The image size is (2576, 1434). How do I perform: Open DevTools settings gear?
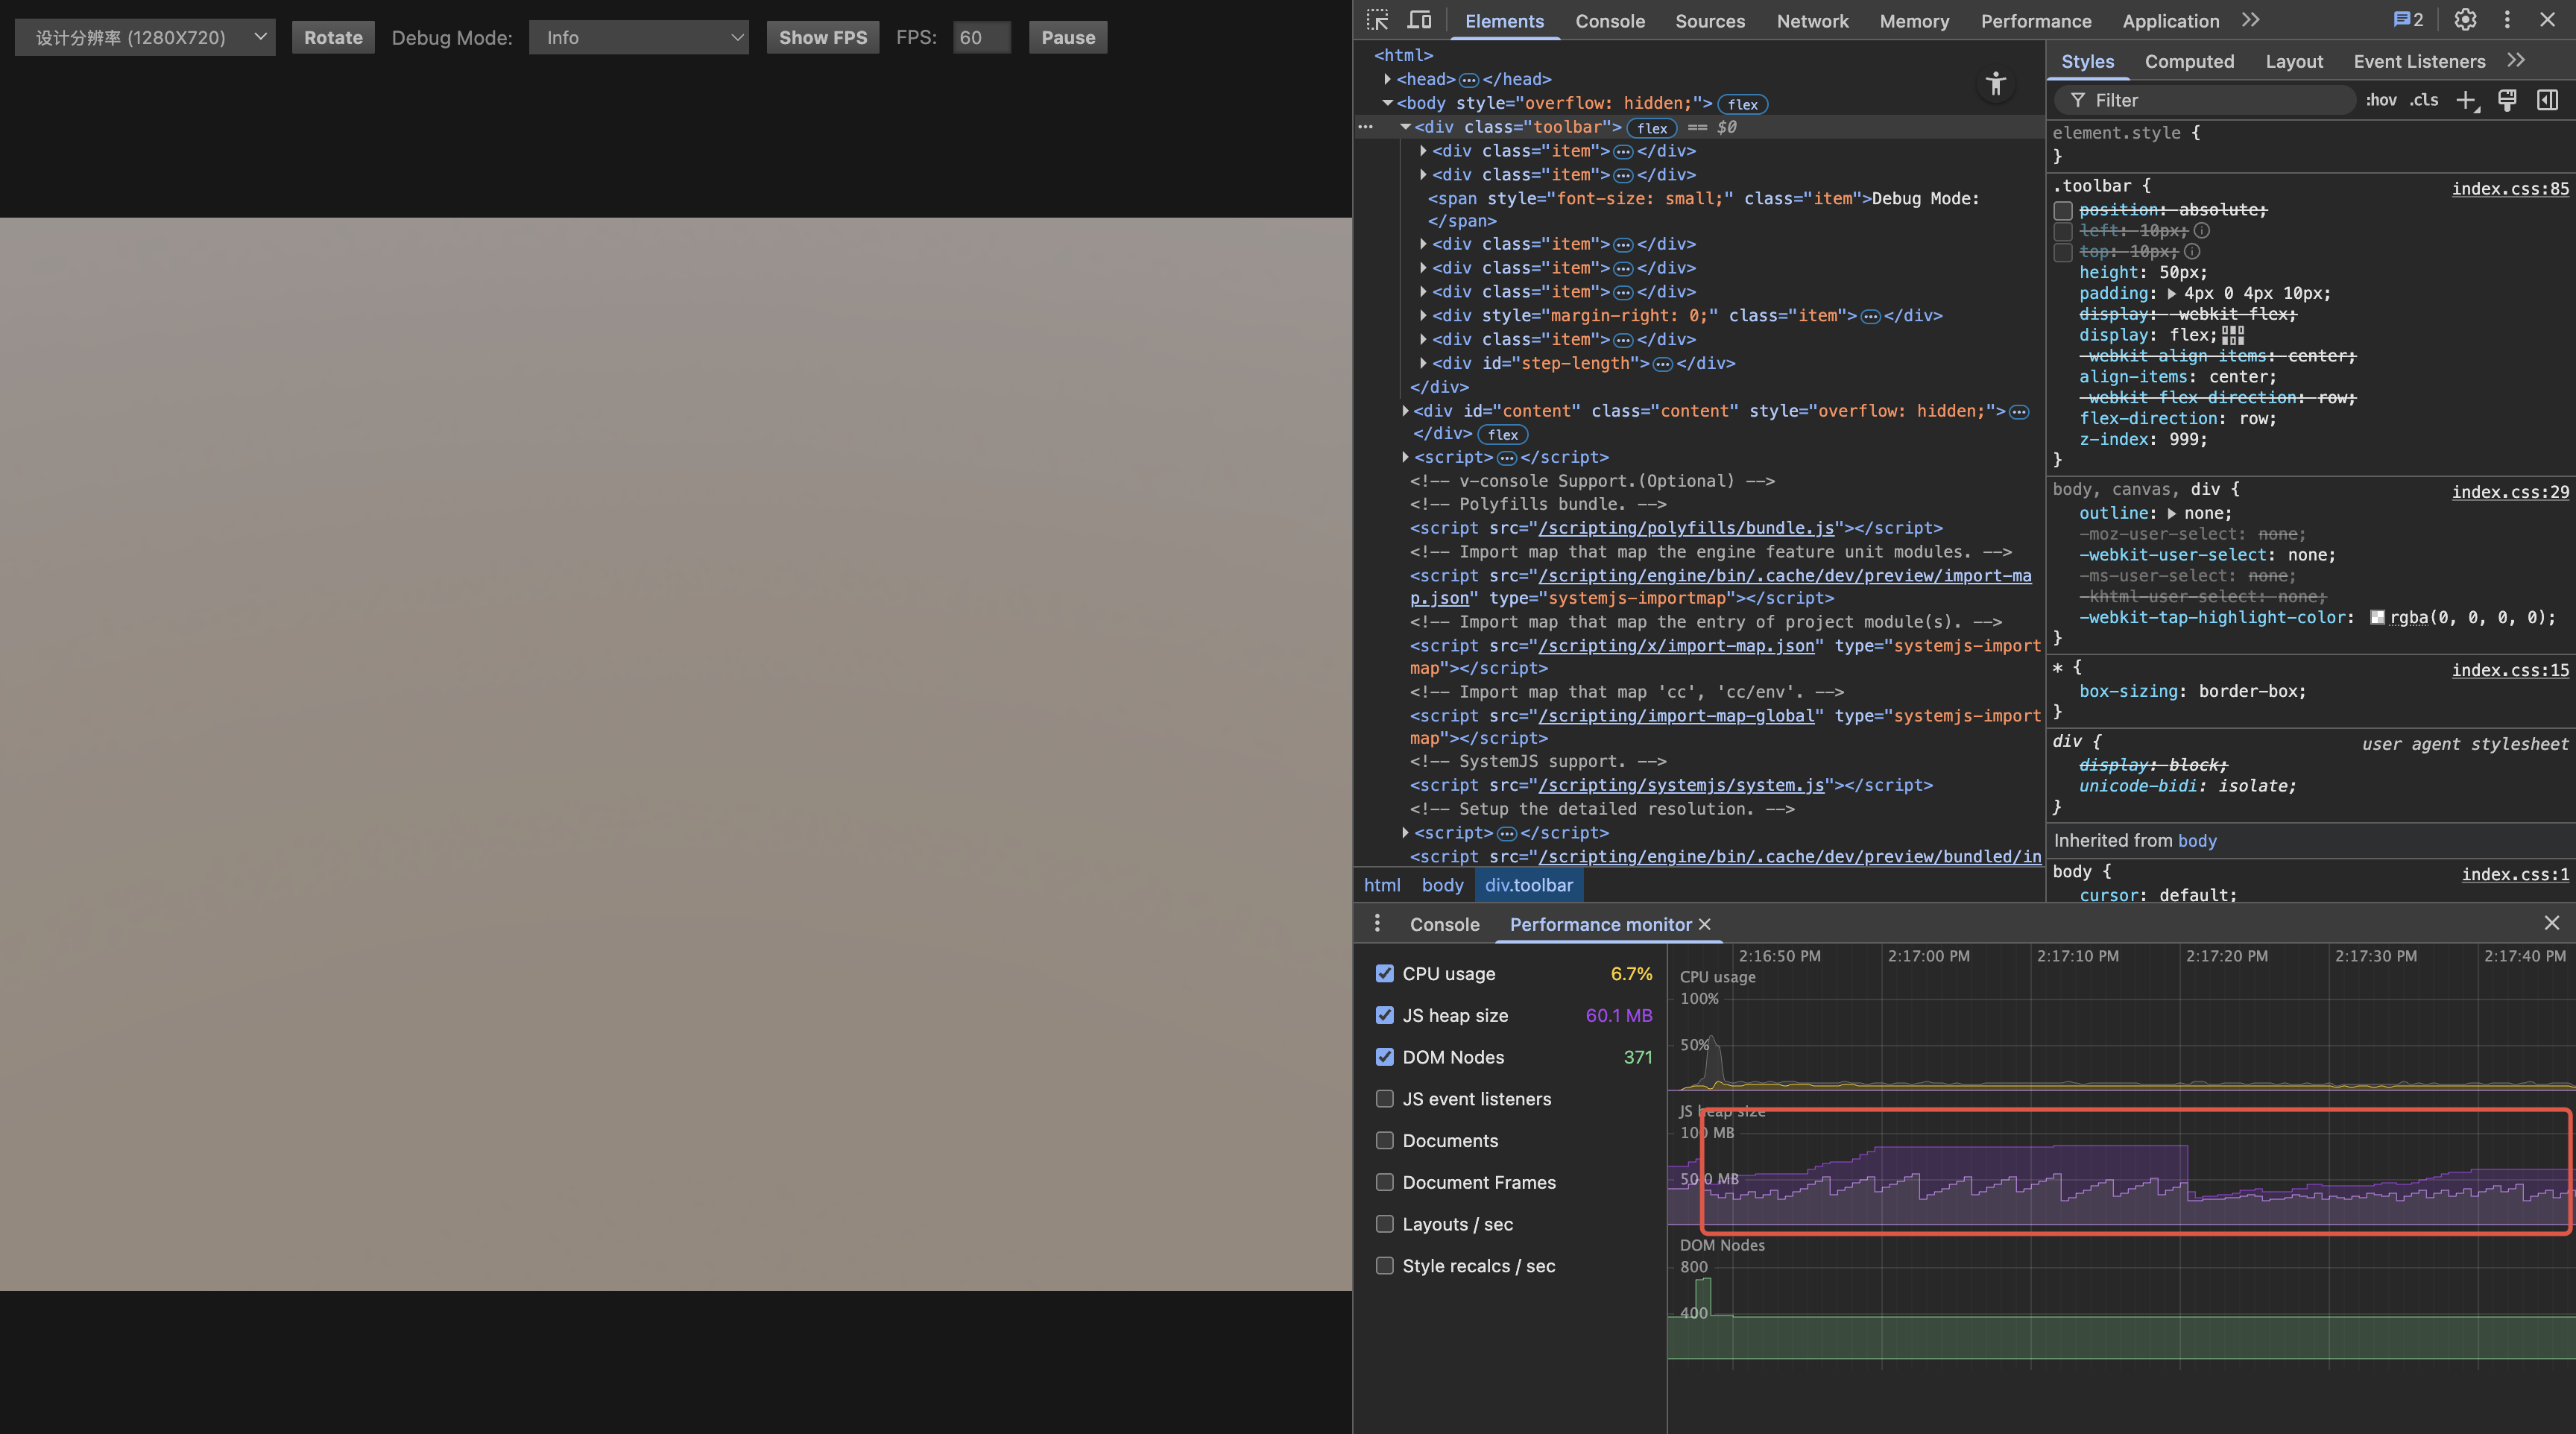2465,20
